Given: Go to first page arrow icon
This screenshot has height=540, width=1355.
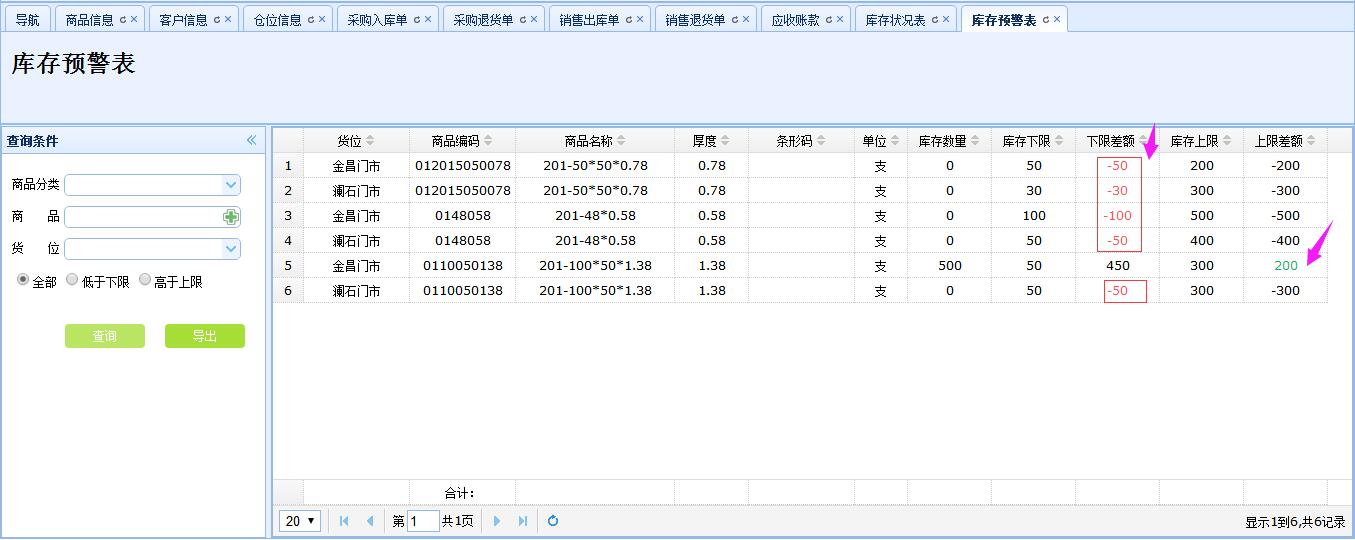Looking at the screenshot, I should [x=344, y=521].
